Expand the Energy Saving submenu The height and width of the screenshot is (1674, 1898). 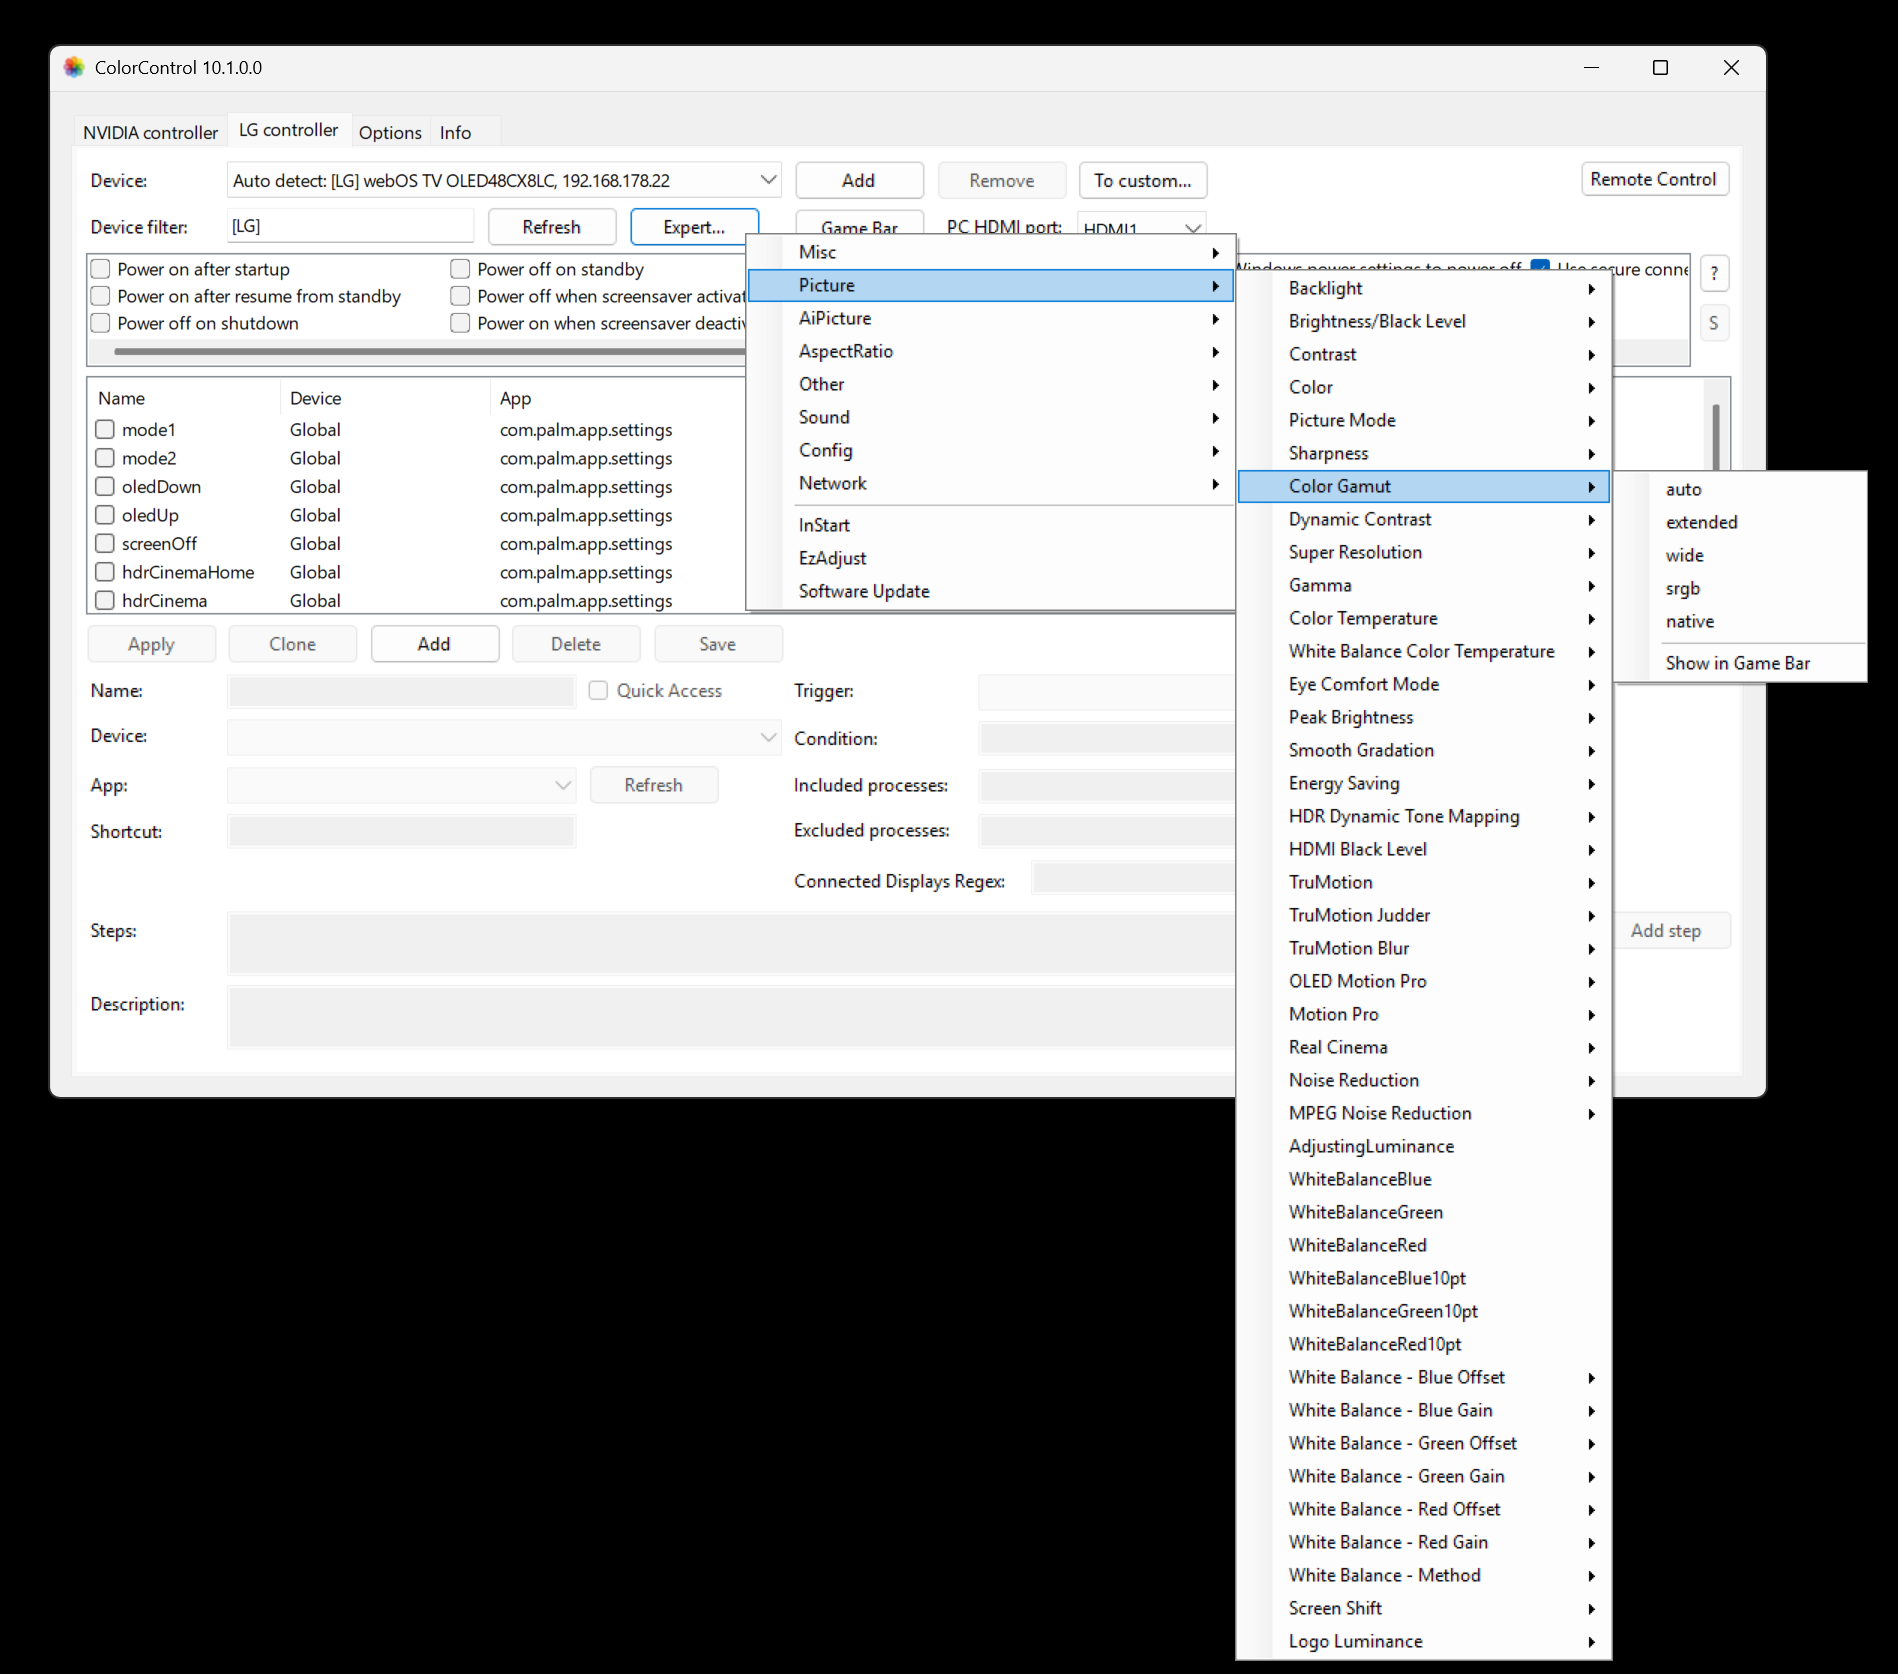1424,783
